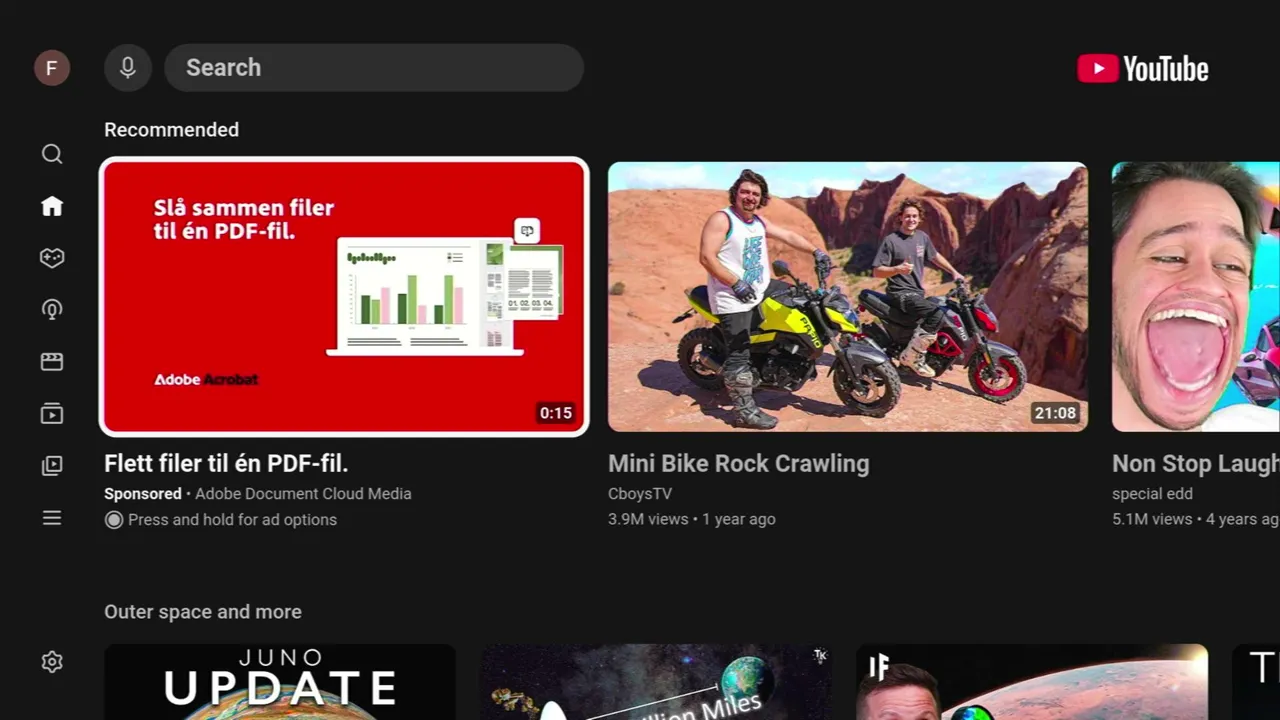Open the space video showing 'Million Miles'

(x=656, y=682)
